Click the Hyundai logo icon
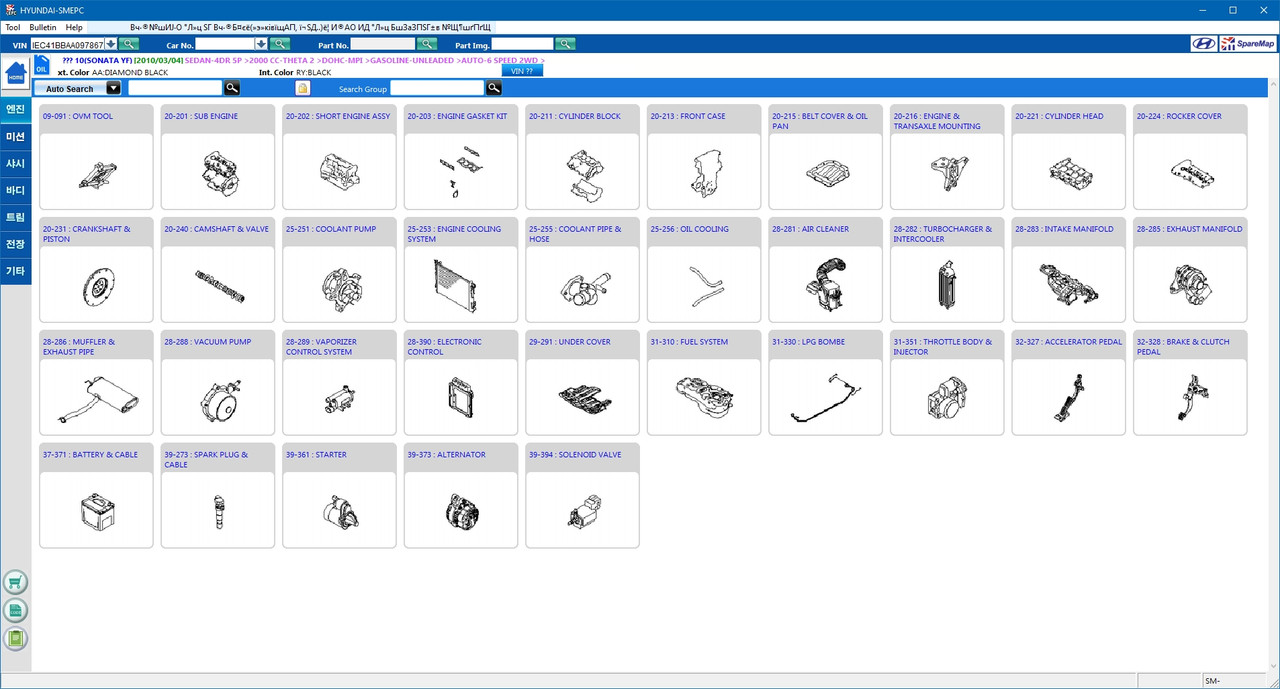 click(x=1204, y=44)
